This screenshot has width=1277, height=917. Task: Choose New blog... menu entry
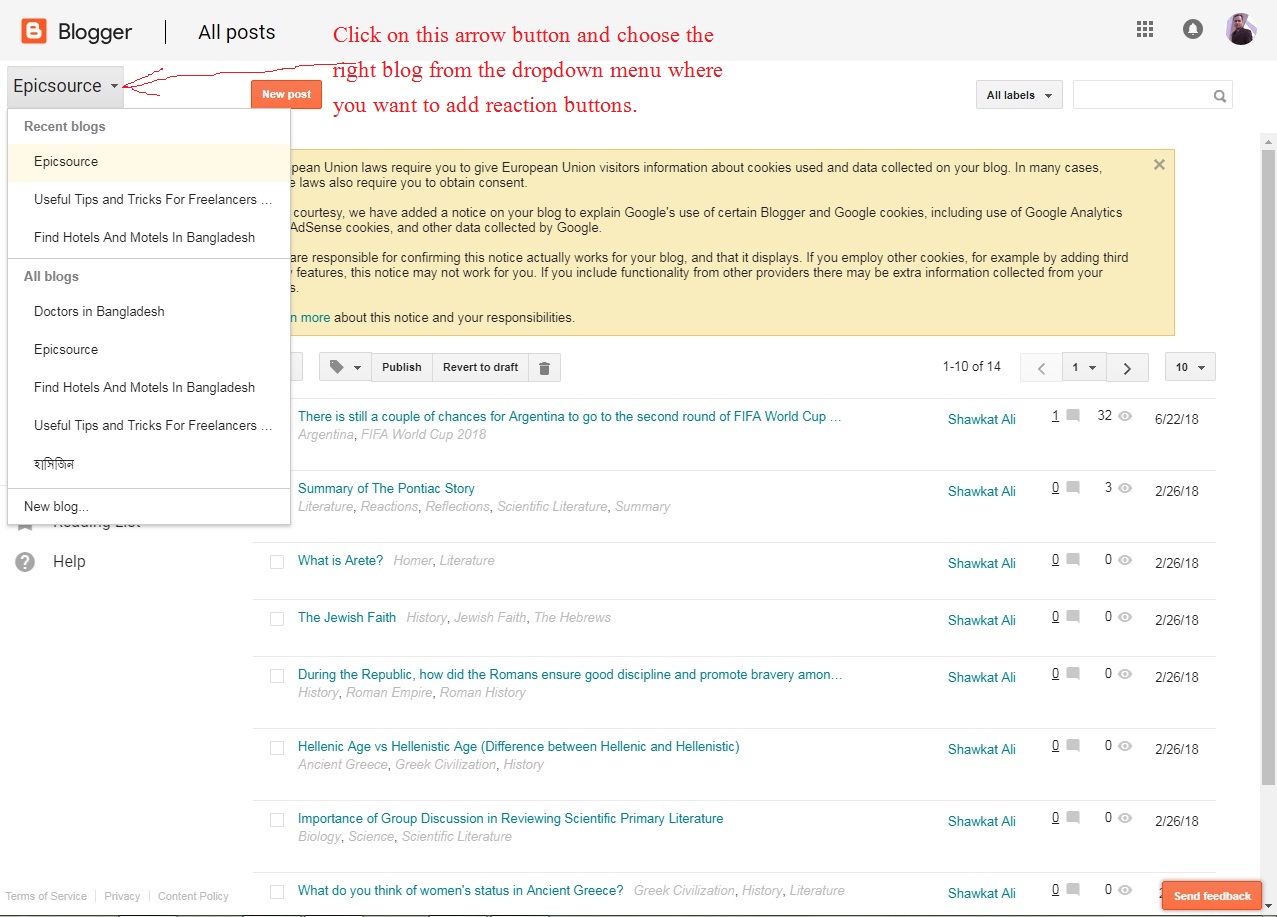click(149, 507)
